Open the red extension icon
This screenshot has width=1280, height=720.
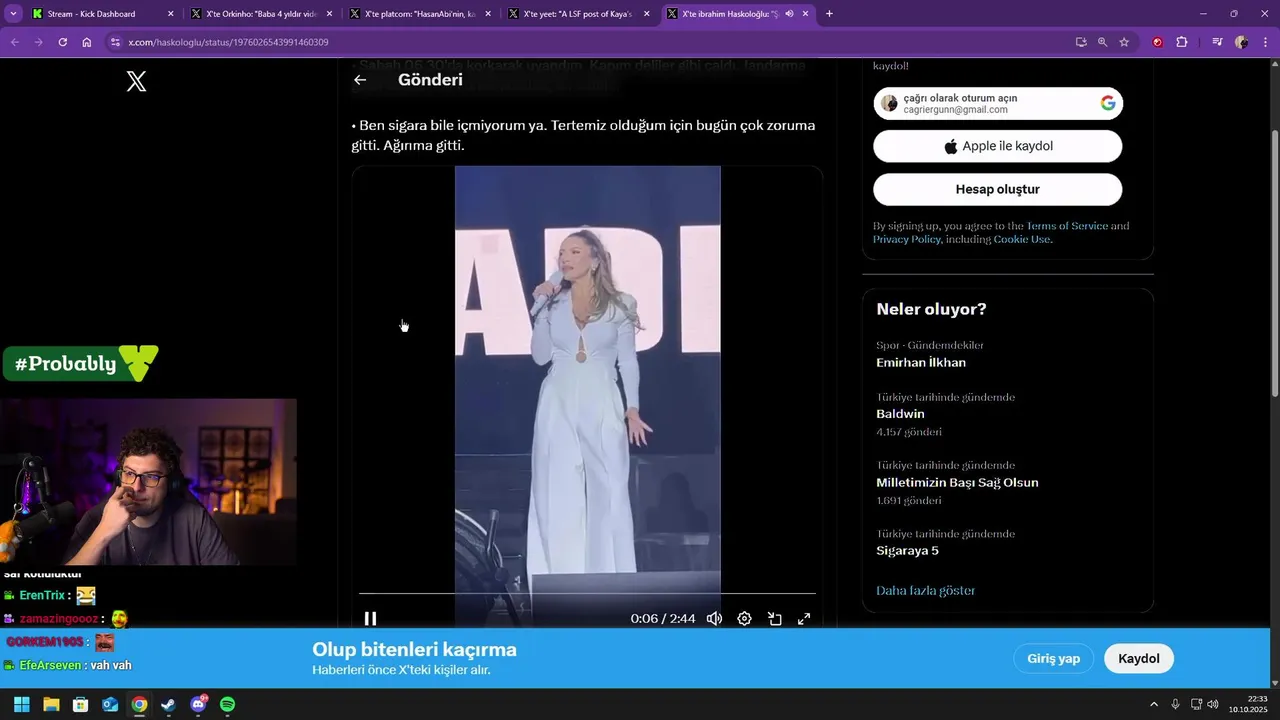click(x=1158, y=42)
